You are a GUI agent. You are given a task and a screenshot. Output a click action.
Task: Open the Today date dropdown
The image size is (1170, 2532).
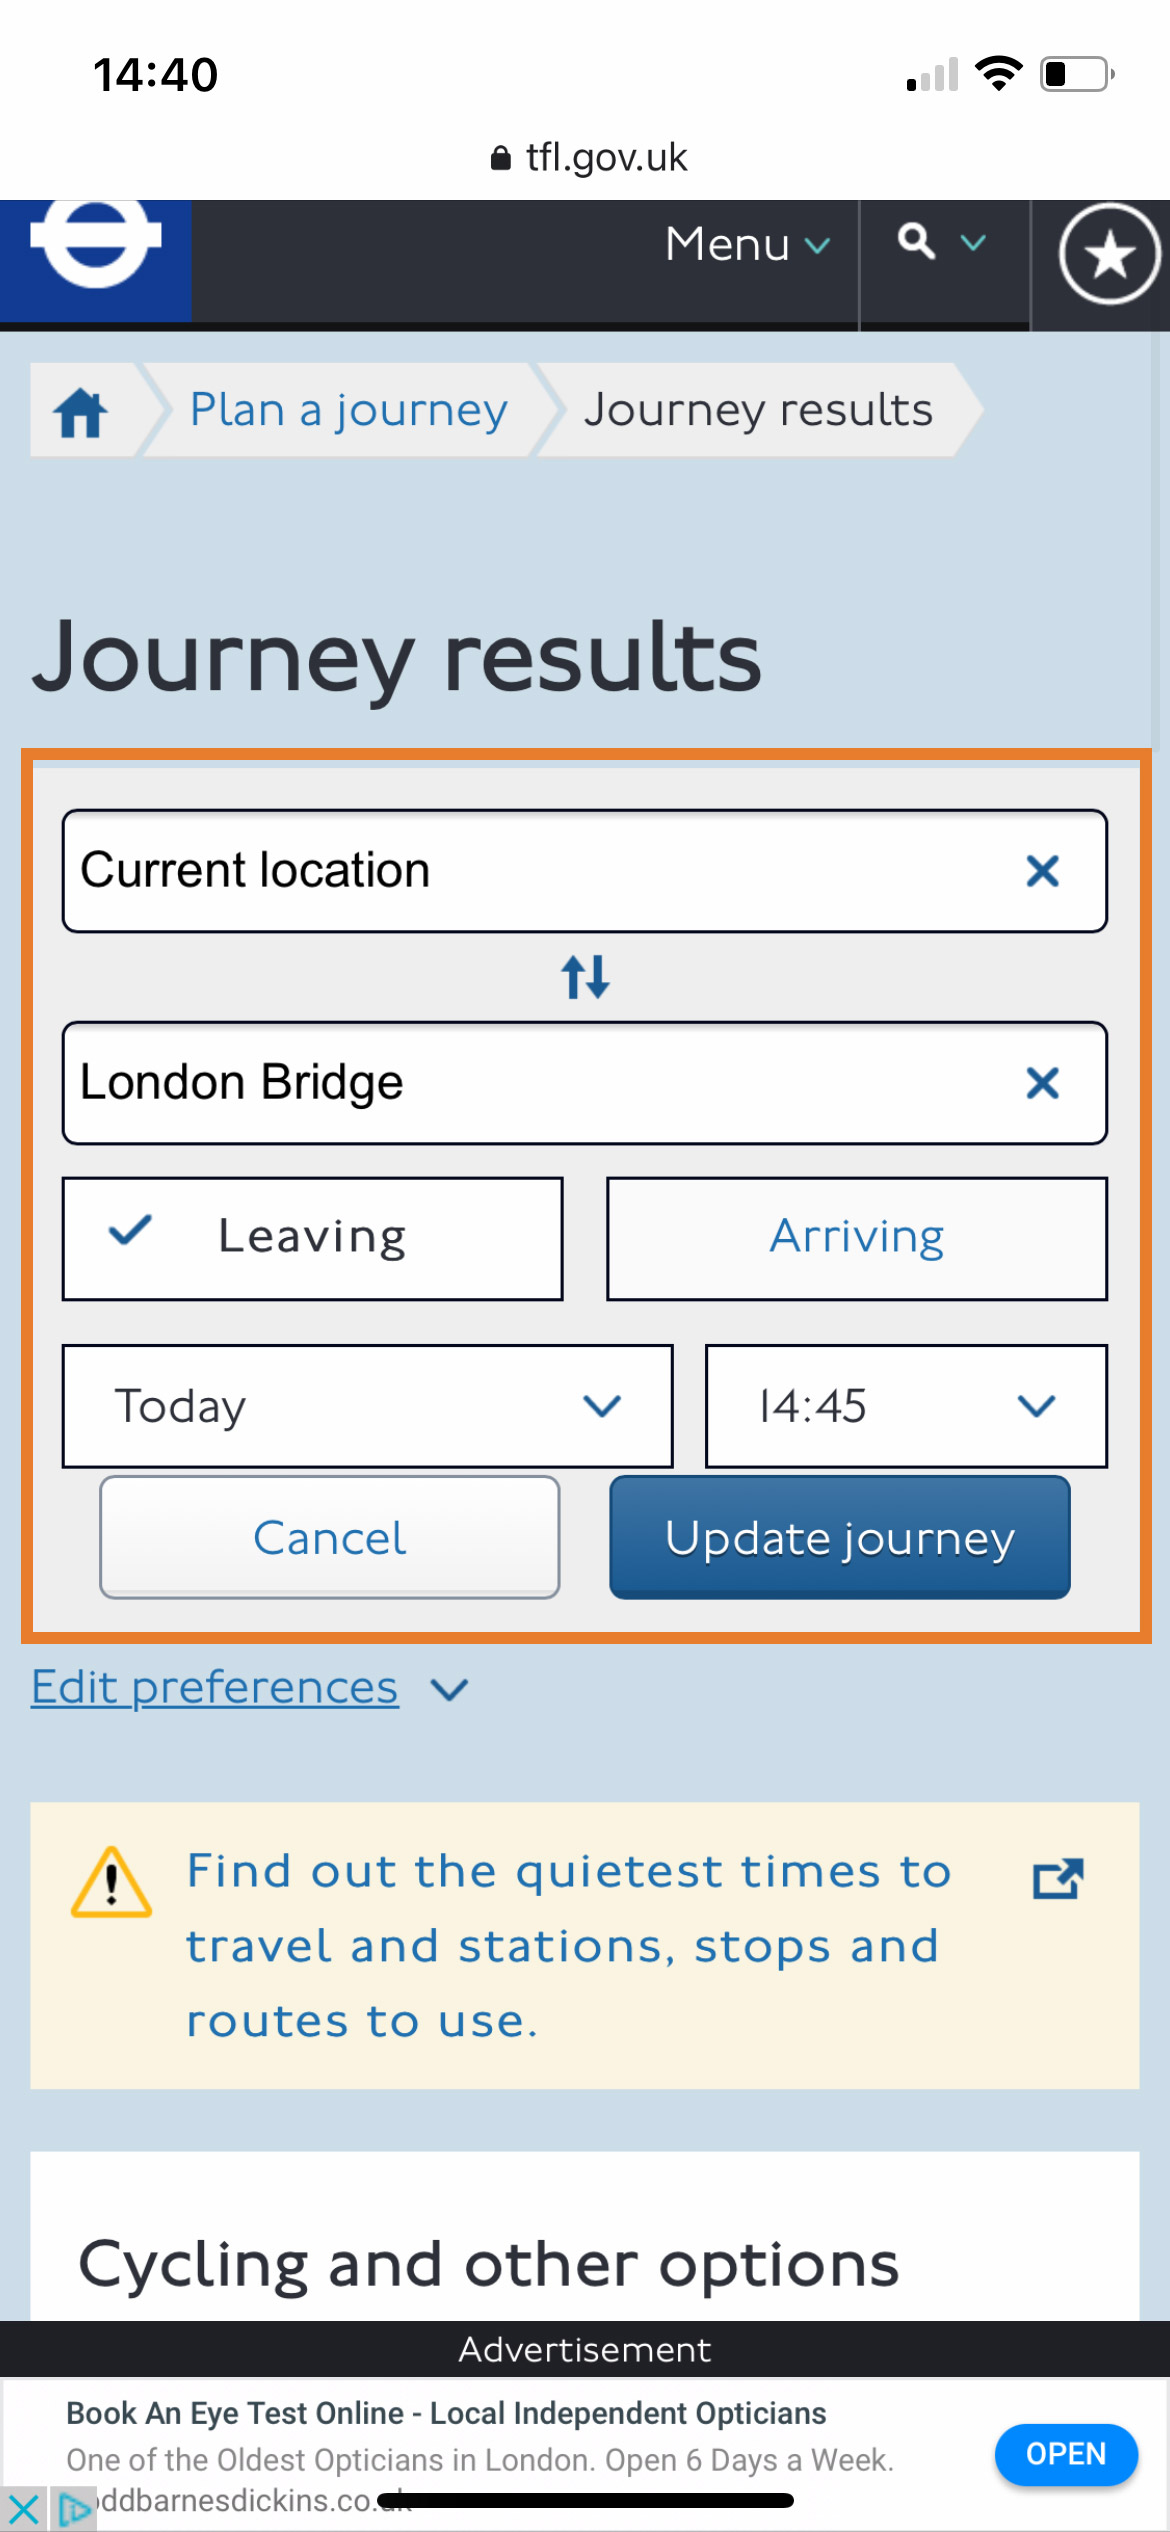click(367, 1406)
